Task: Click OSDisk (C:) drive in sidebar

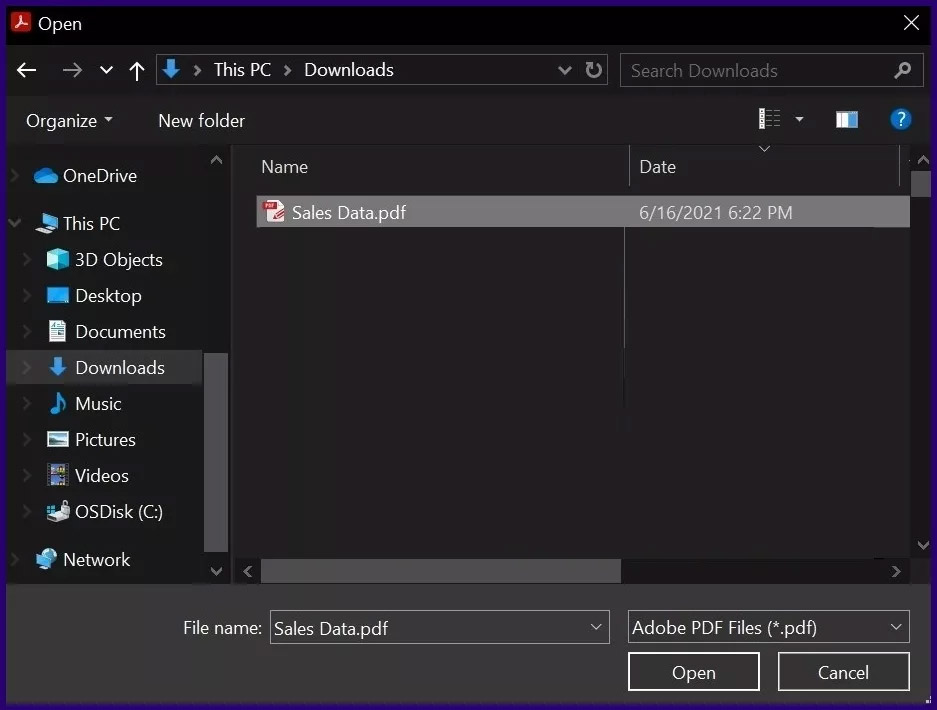Action: pos(118,512)
